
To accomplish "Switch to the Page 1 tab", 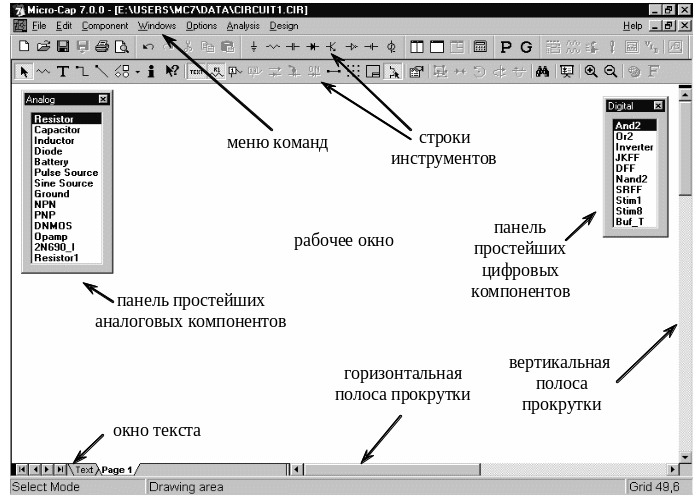I will point(117,470).
